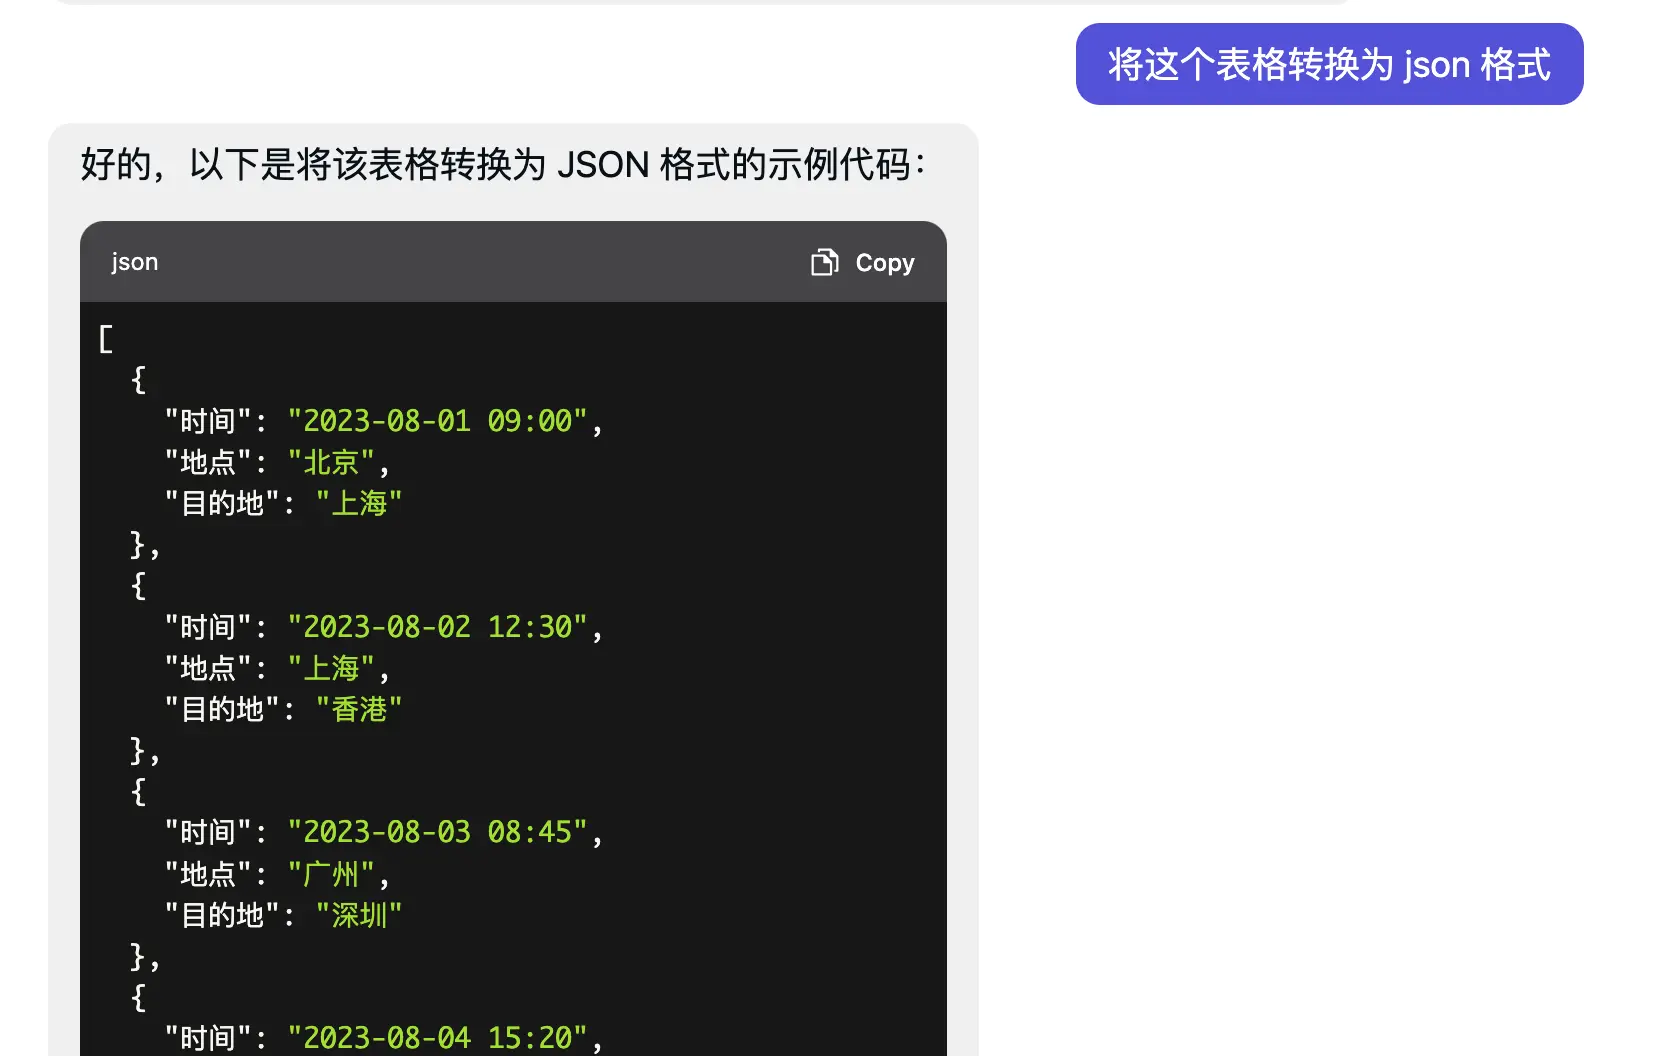This screenshot has height=1056, width=1664.
Task: Select the user message bubble about json
Action: 1328,65
